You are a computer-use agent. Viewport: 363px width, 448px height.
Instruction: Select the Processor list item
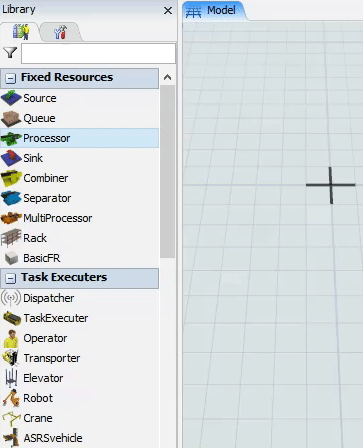tap(79, 138)
